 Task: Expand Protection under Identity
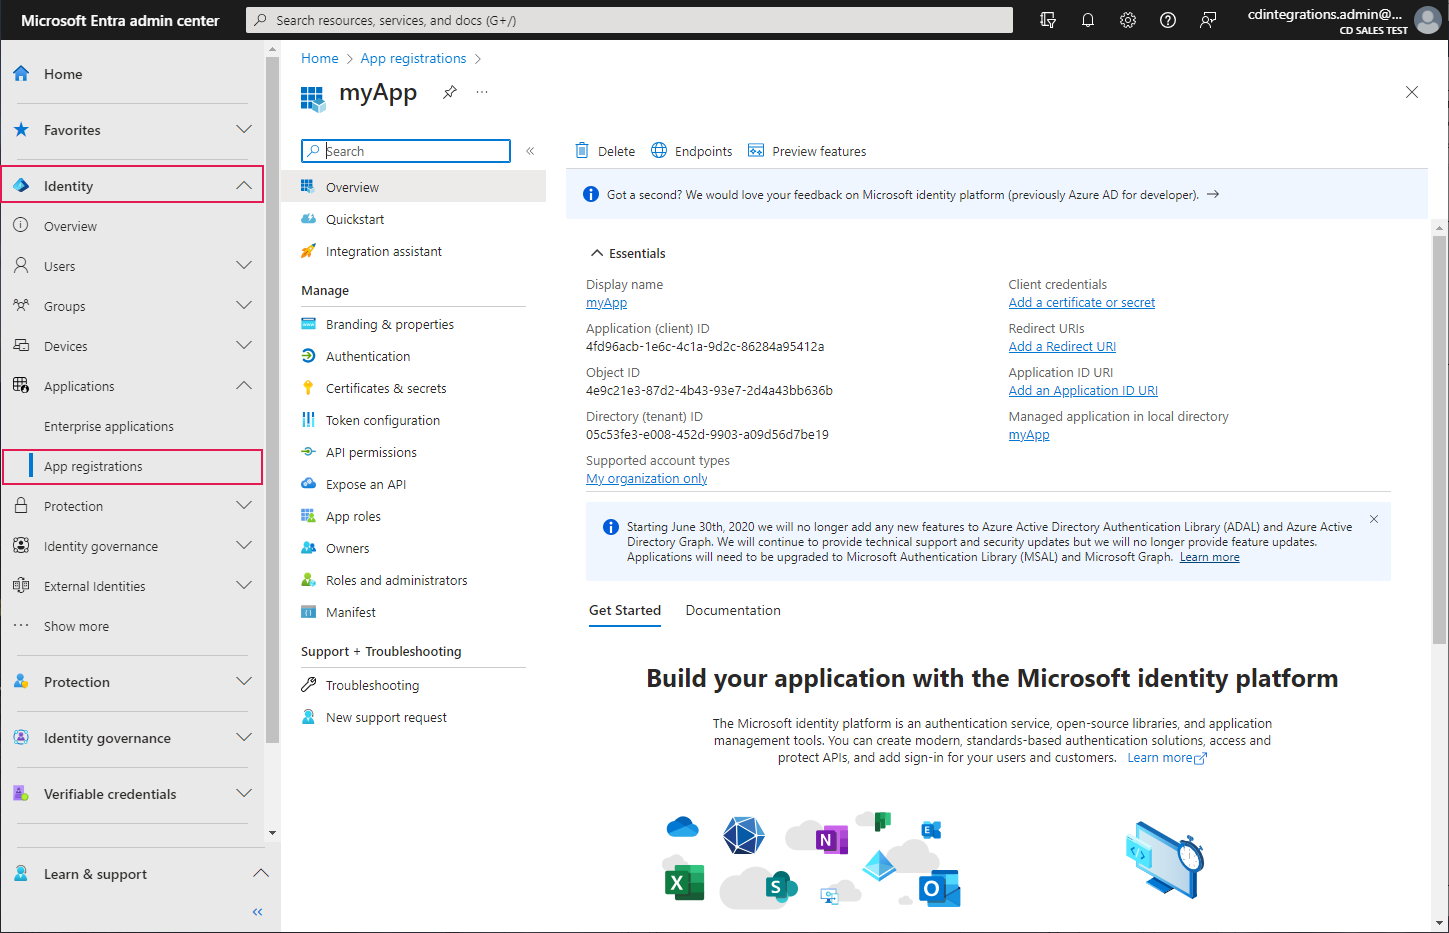pos(243,505)
